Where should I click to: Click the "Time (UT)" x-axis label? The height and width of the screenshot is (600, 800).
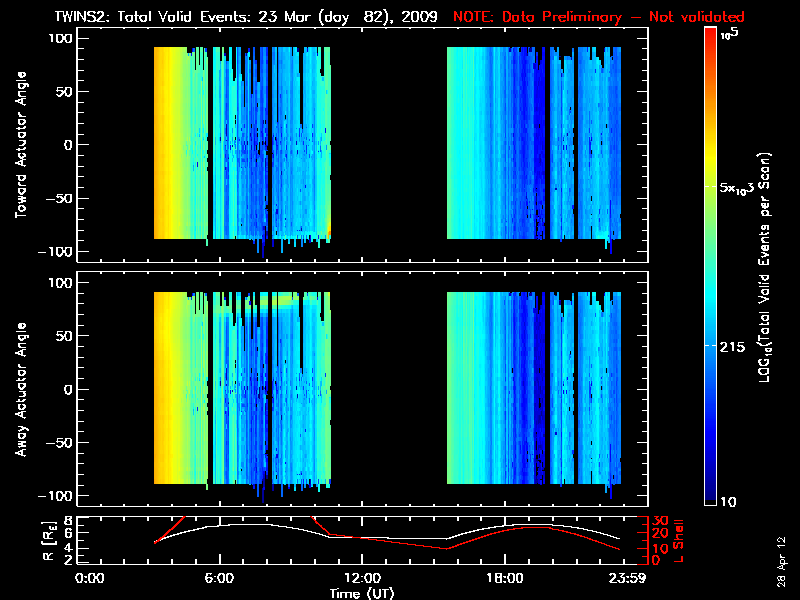(x=365, y=593)
